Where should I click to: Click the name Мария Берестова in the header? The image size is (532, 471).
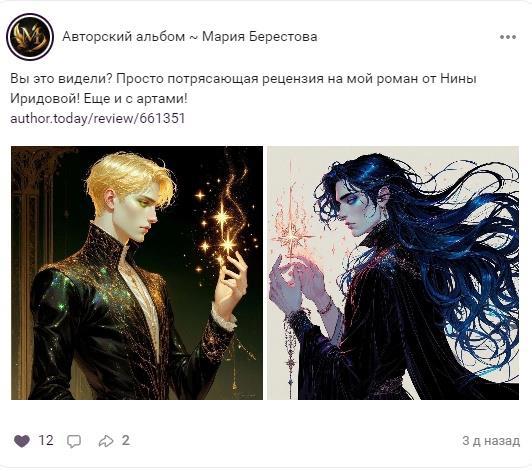260,37
